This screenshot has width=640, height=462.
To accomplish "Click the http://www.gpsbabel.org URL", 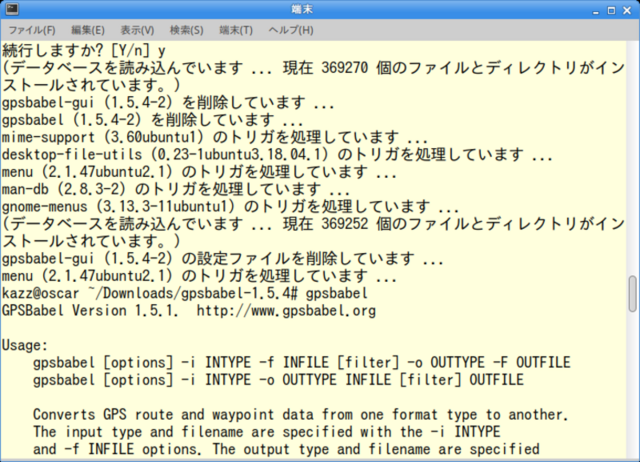I will pyautogui.click(x=286, y=311).
